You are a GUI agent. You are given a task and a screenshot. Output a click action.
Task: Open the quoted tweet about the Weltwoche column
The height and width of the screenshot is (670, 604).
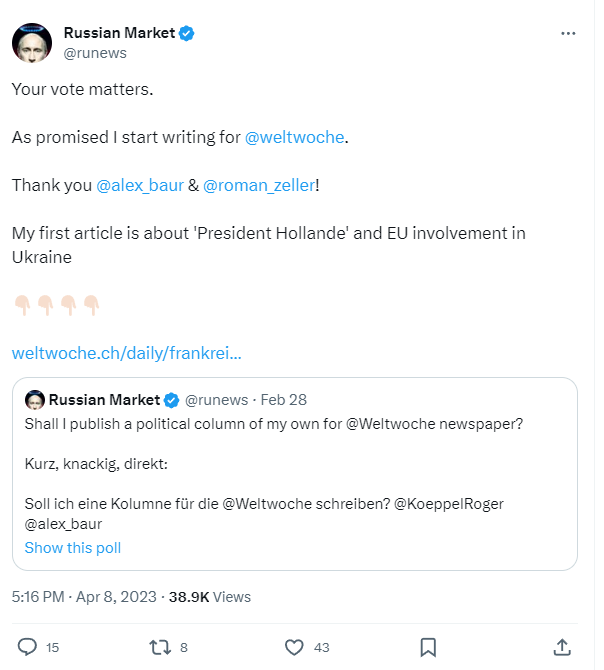(300, 470)
